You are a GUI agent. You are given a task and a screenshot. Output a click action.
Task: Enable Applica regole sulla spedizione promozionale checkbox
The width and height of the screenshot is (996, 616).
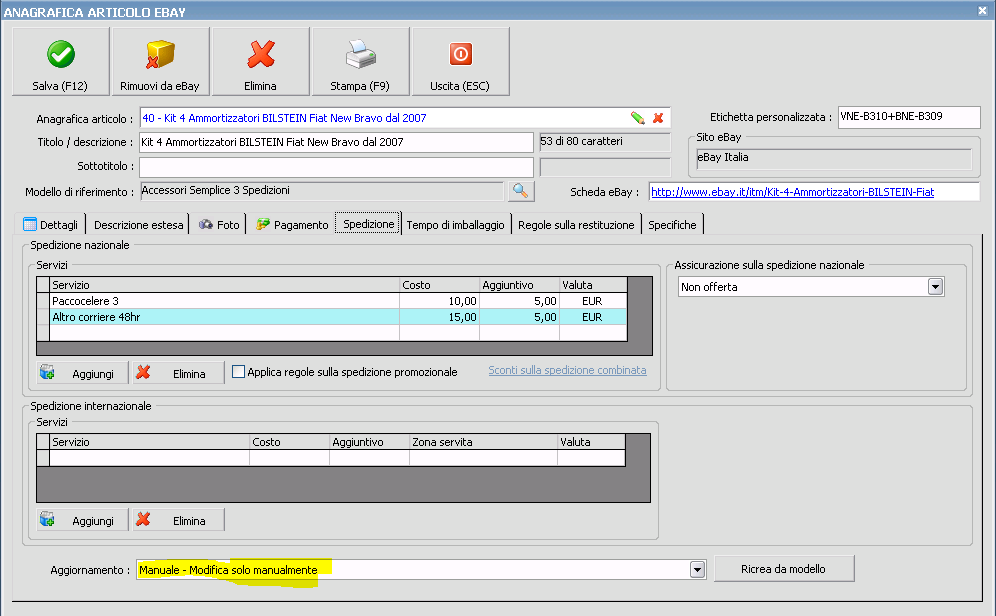(239, 372)
